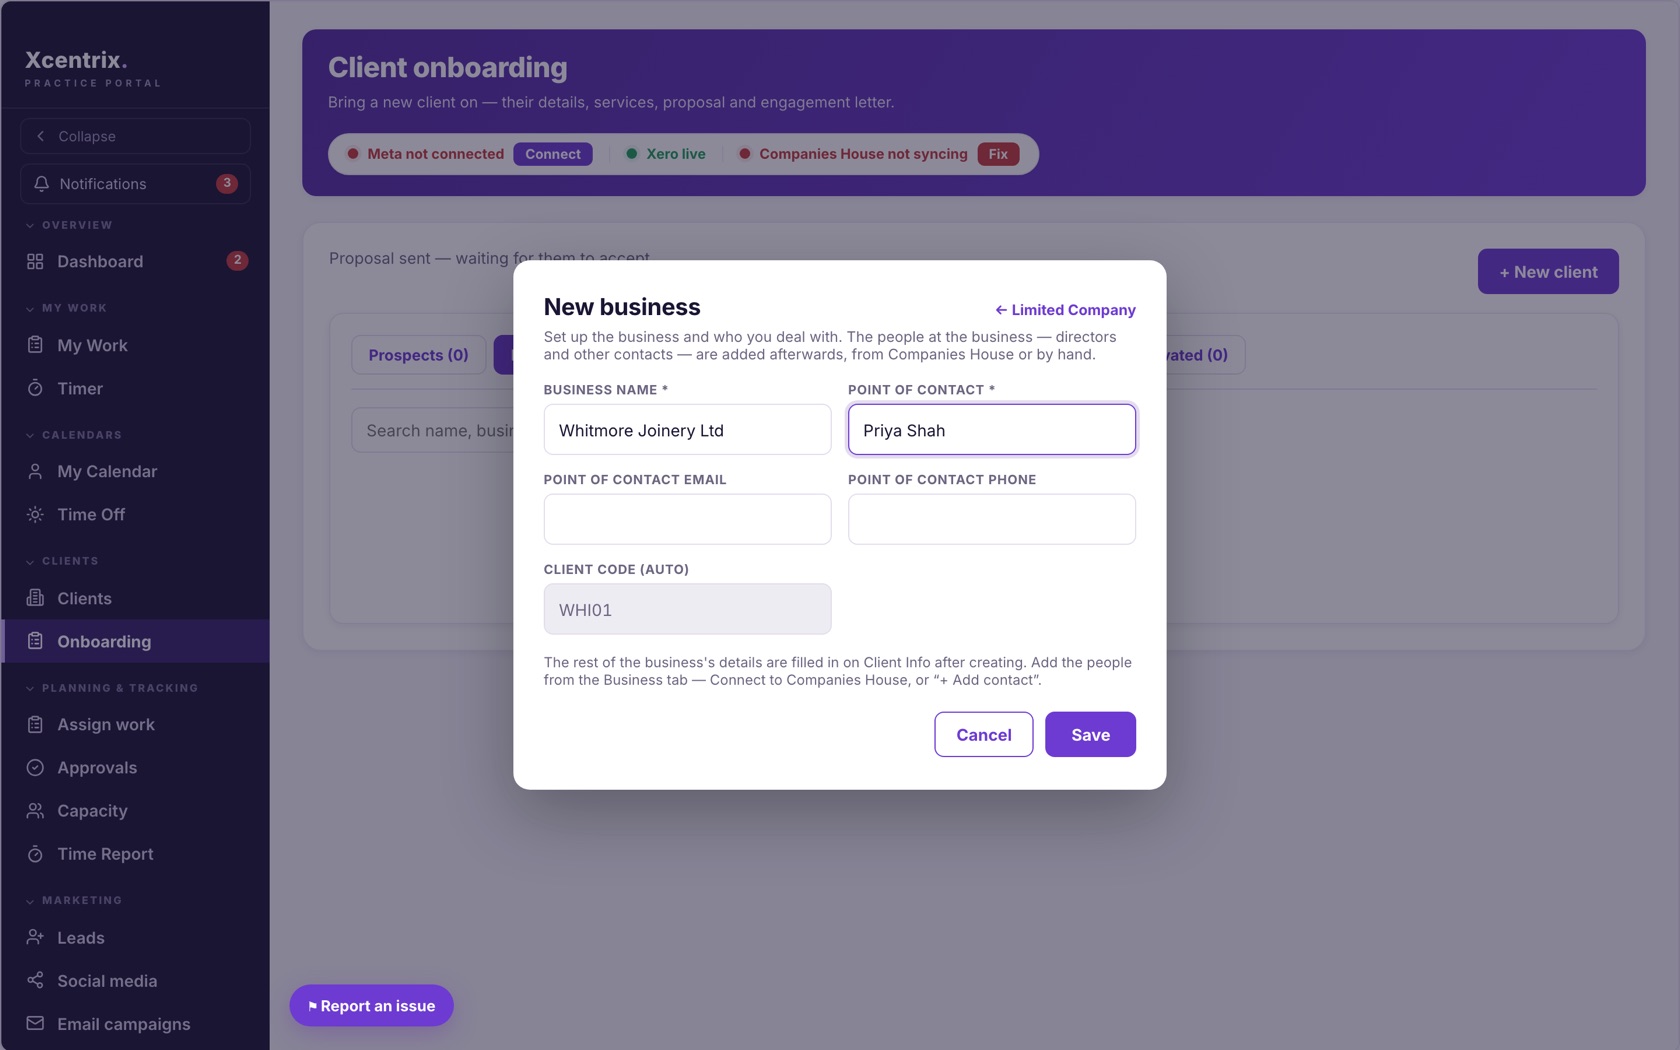Save the new business
This screenshot has height=1050, width=1680.
[x=1090, y=734]
